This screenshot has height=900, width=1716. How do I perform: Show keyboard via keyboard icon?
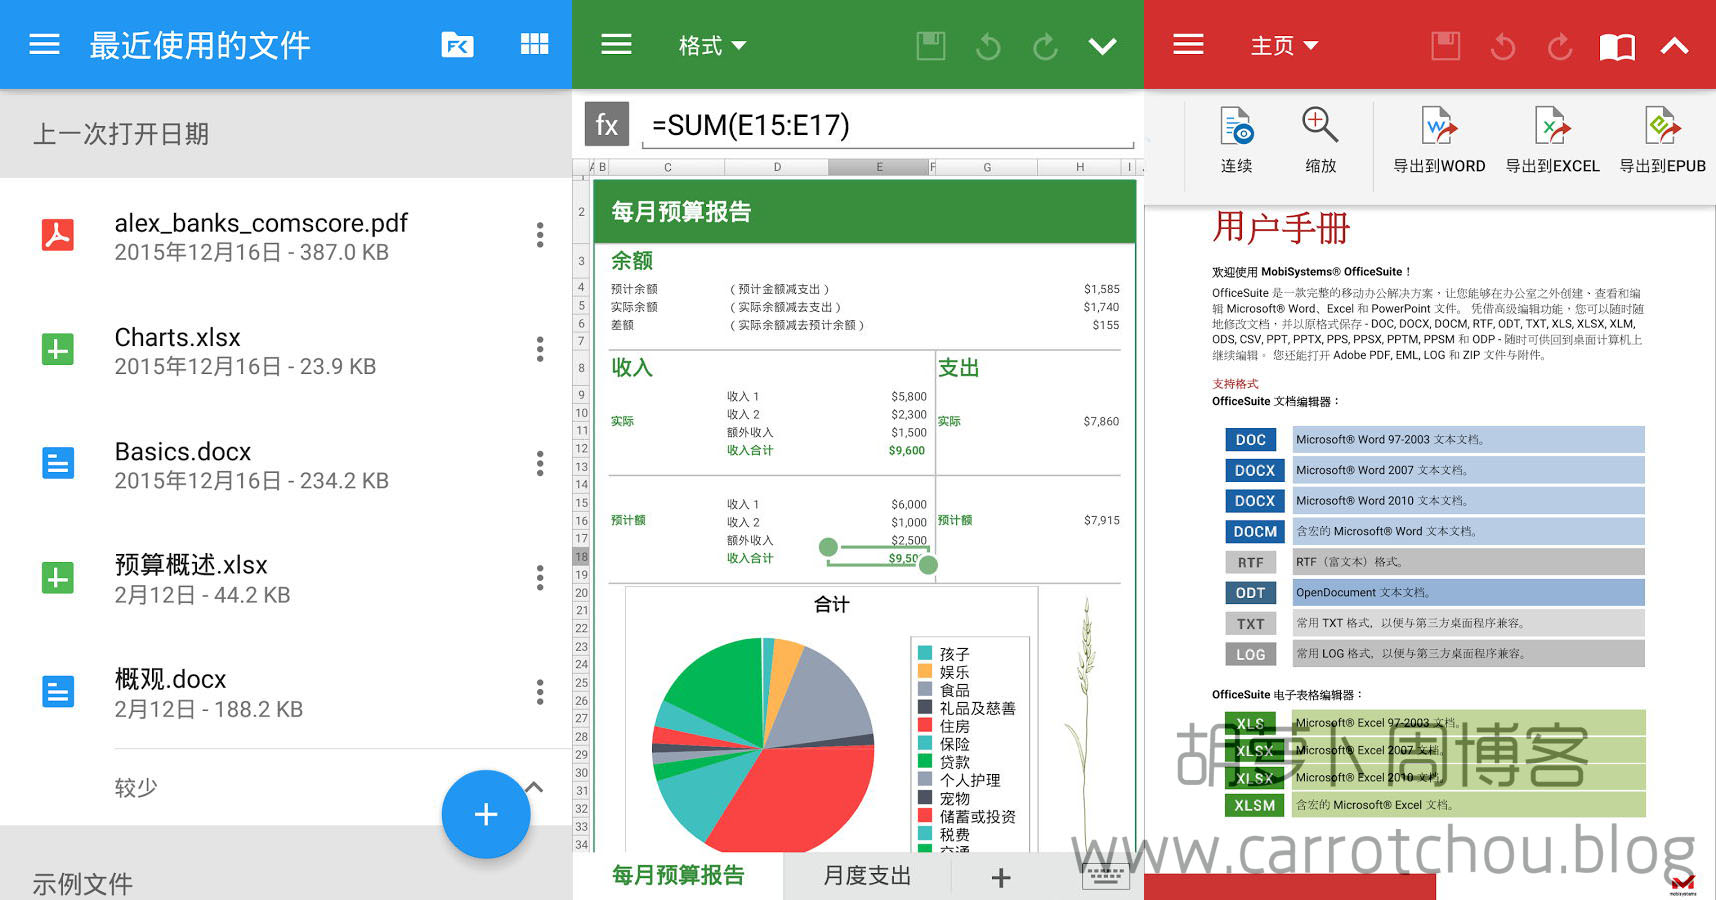[1105, 875]
